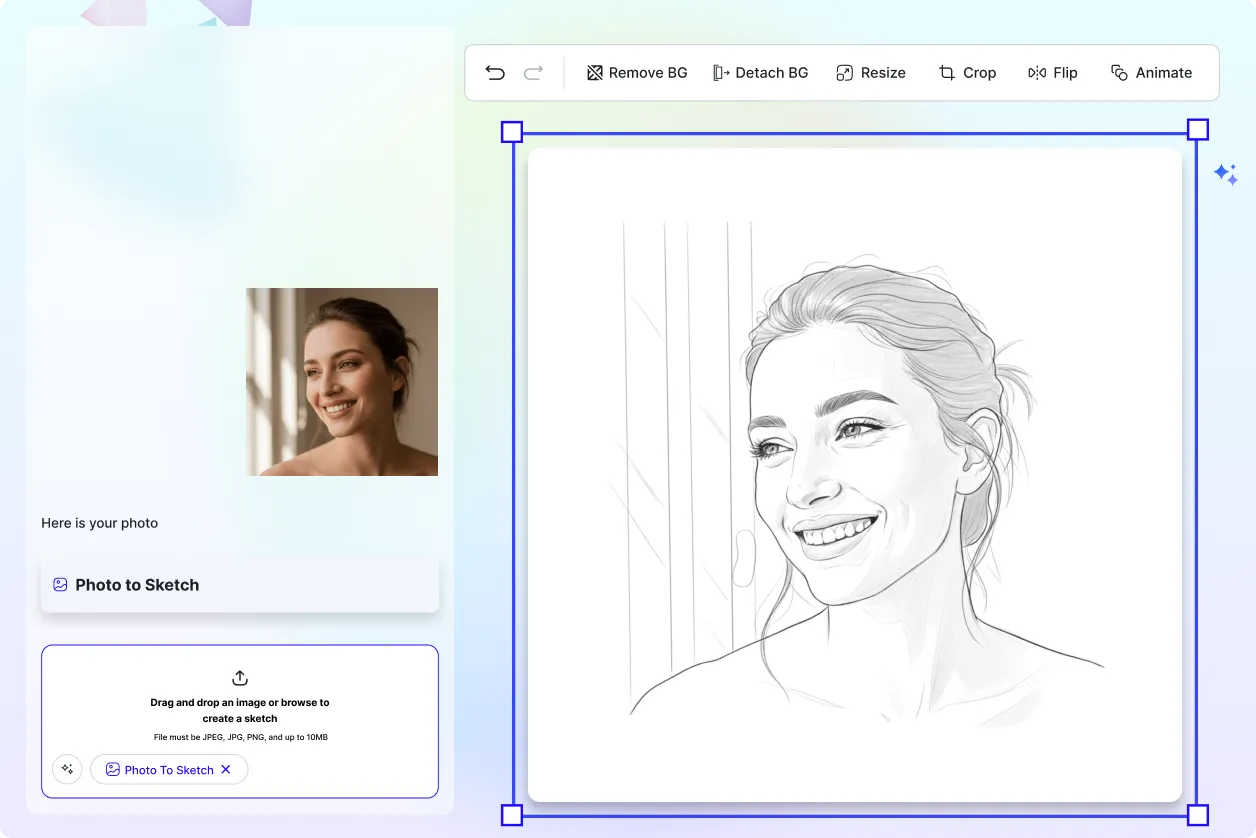1256x838 pixels.
Task: Select the Detach BG tool
Action: pyautogui.click(x=761, y=72)
